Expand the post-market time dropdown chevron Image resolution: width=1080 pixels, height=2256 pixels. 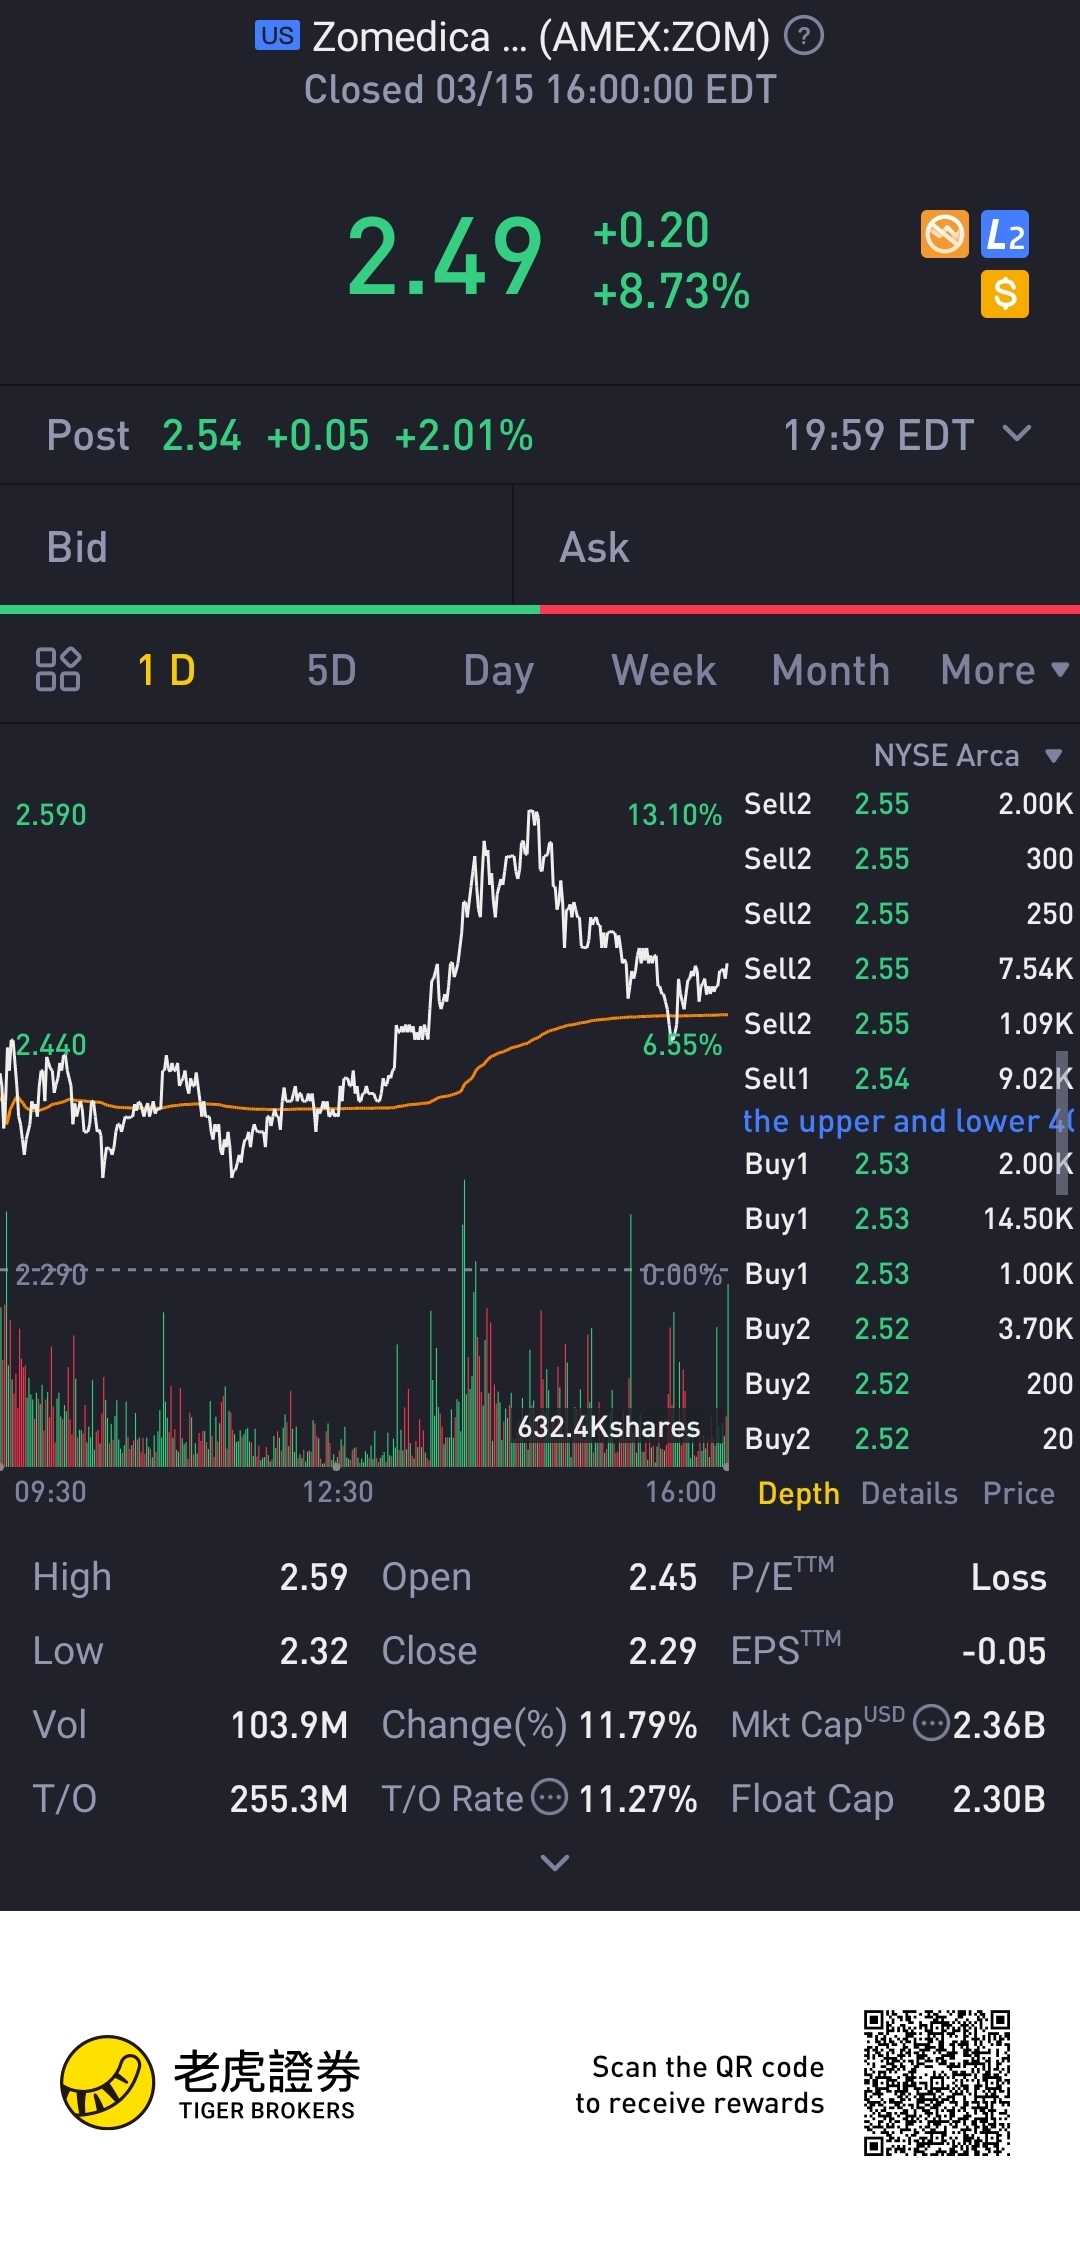(1017, 434)
